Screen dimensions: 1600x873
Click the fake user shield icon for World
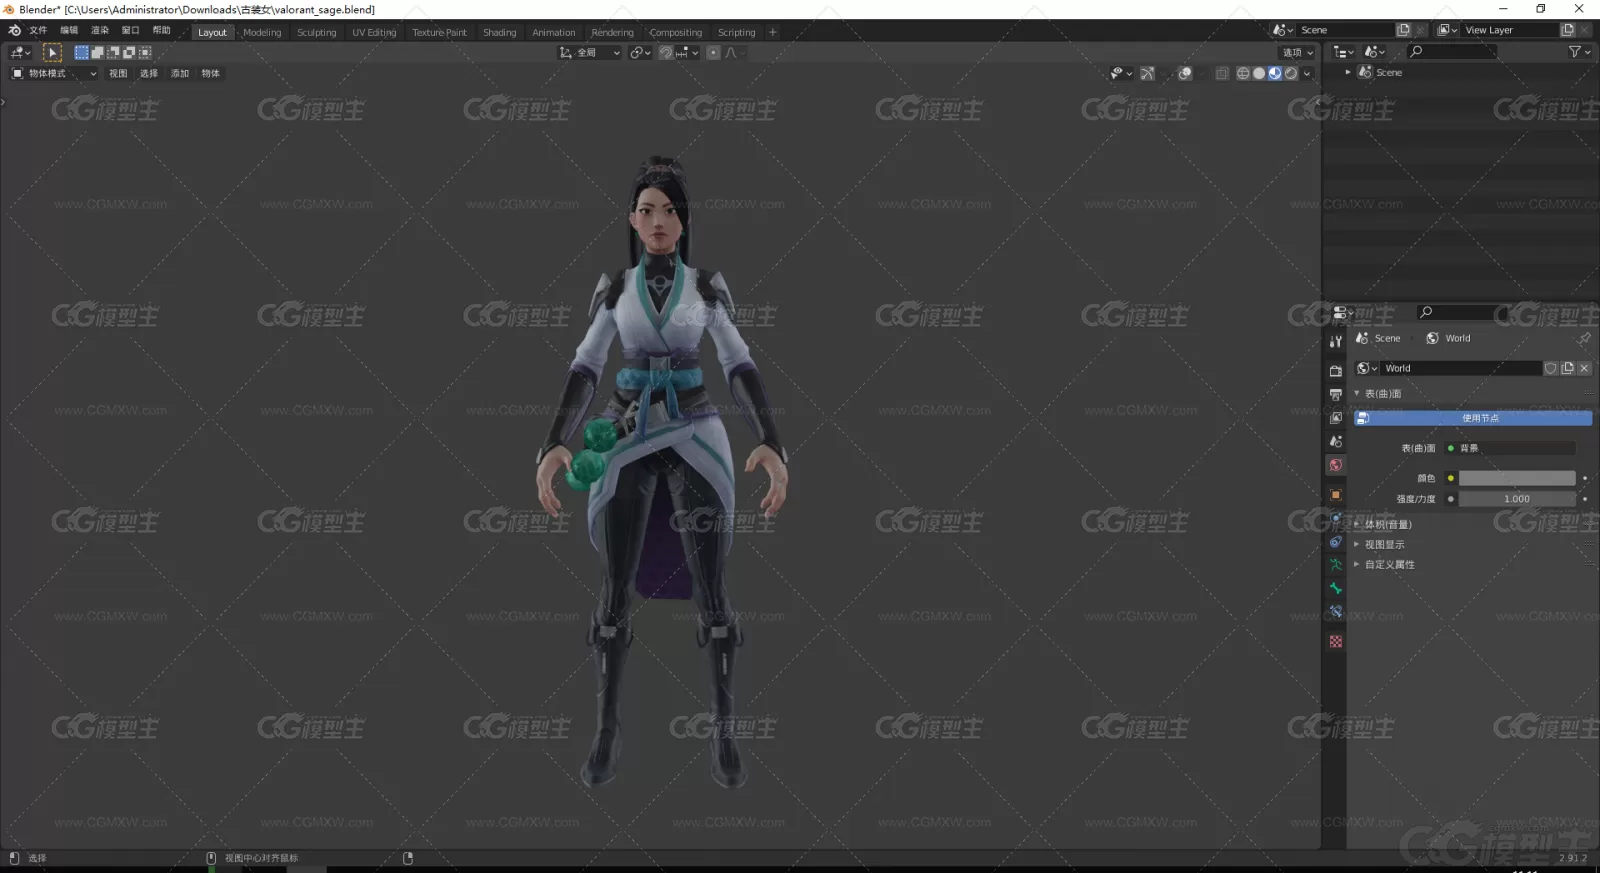1550,368
